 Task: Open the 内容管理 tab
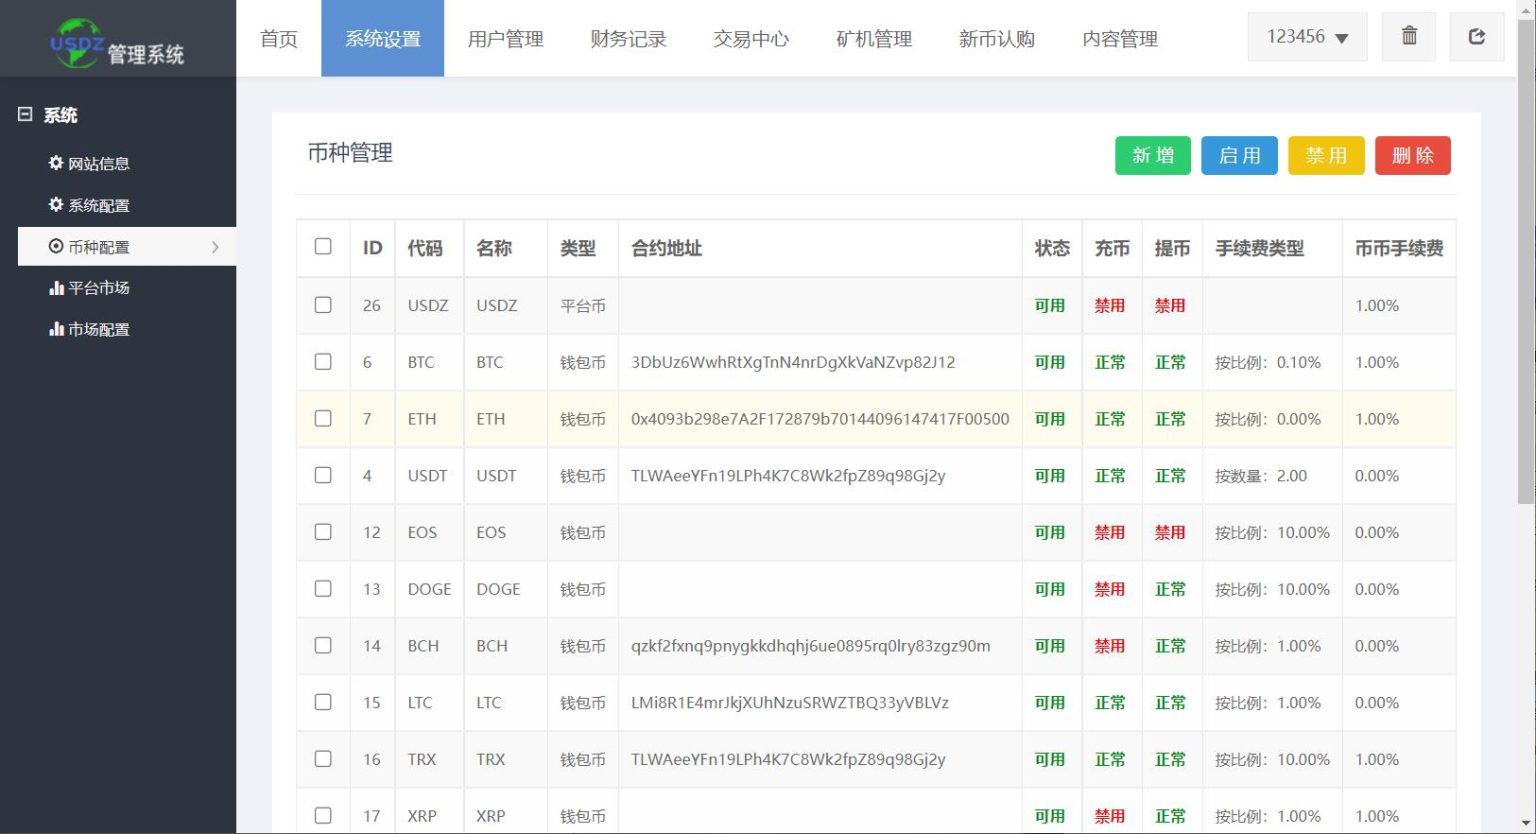(1120, 38)
